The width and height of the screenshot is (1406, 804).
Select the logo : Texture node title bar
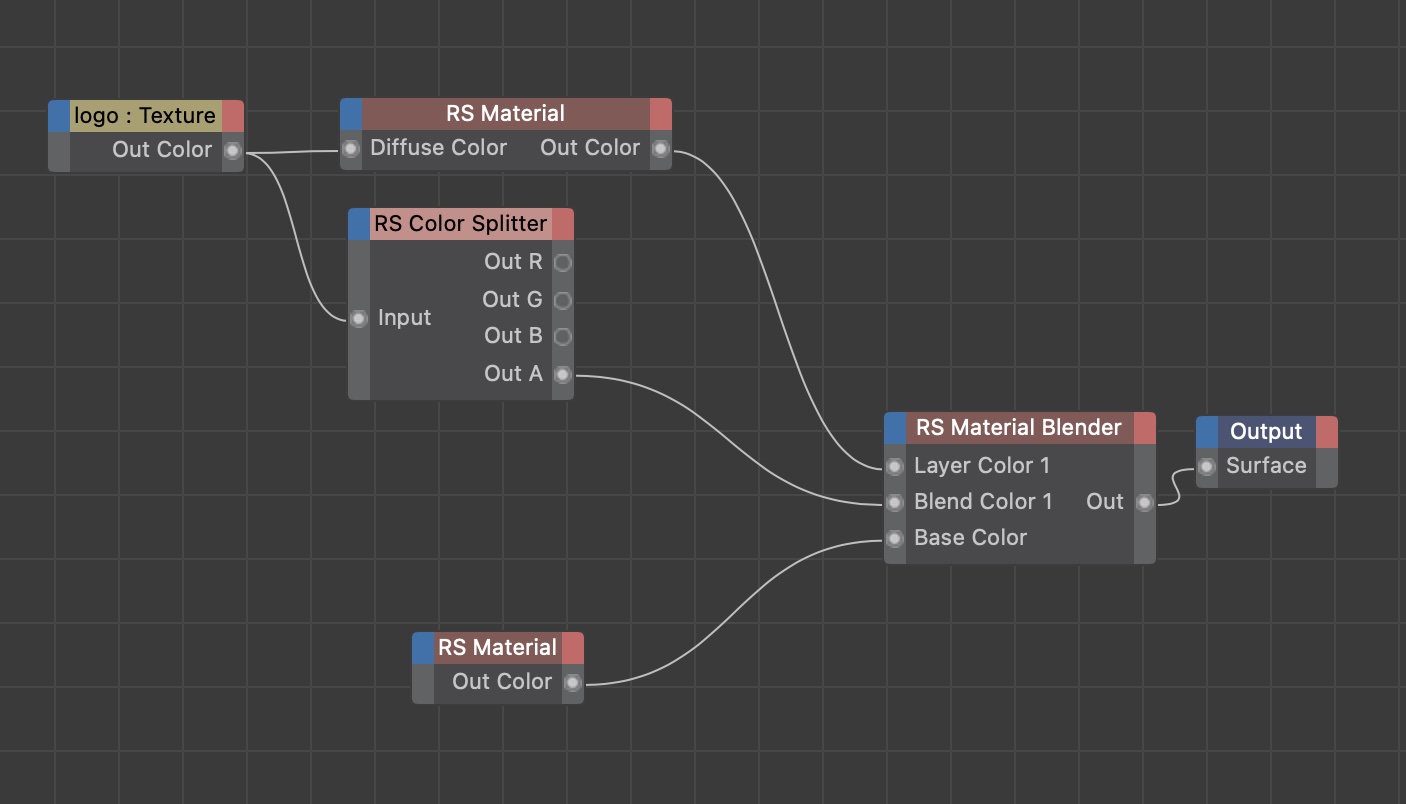click(x=145, y=116)
